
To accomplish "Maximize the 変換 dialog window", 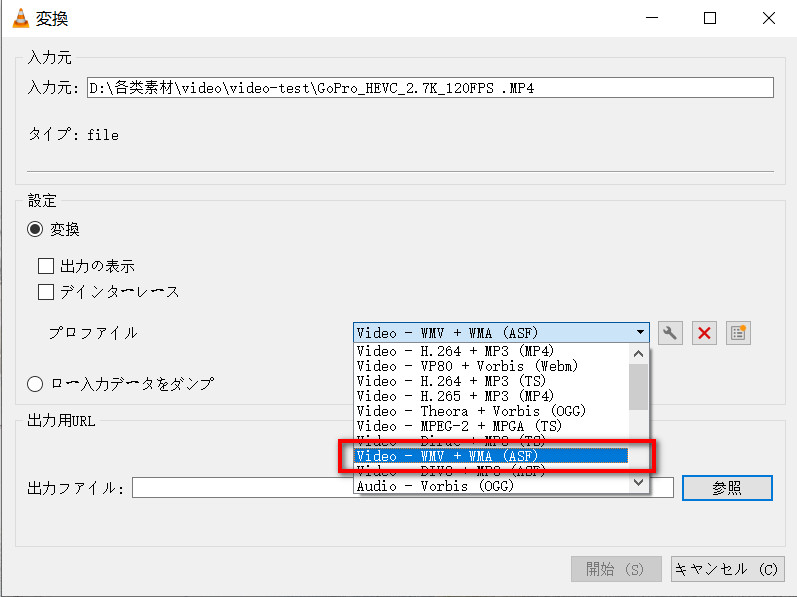I will click(x=710, y=18).
